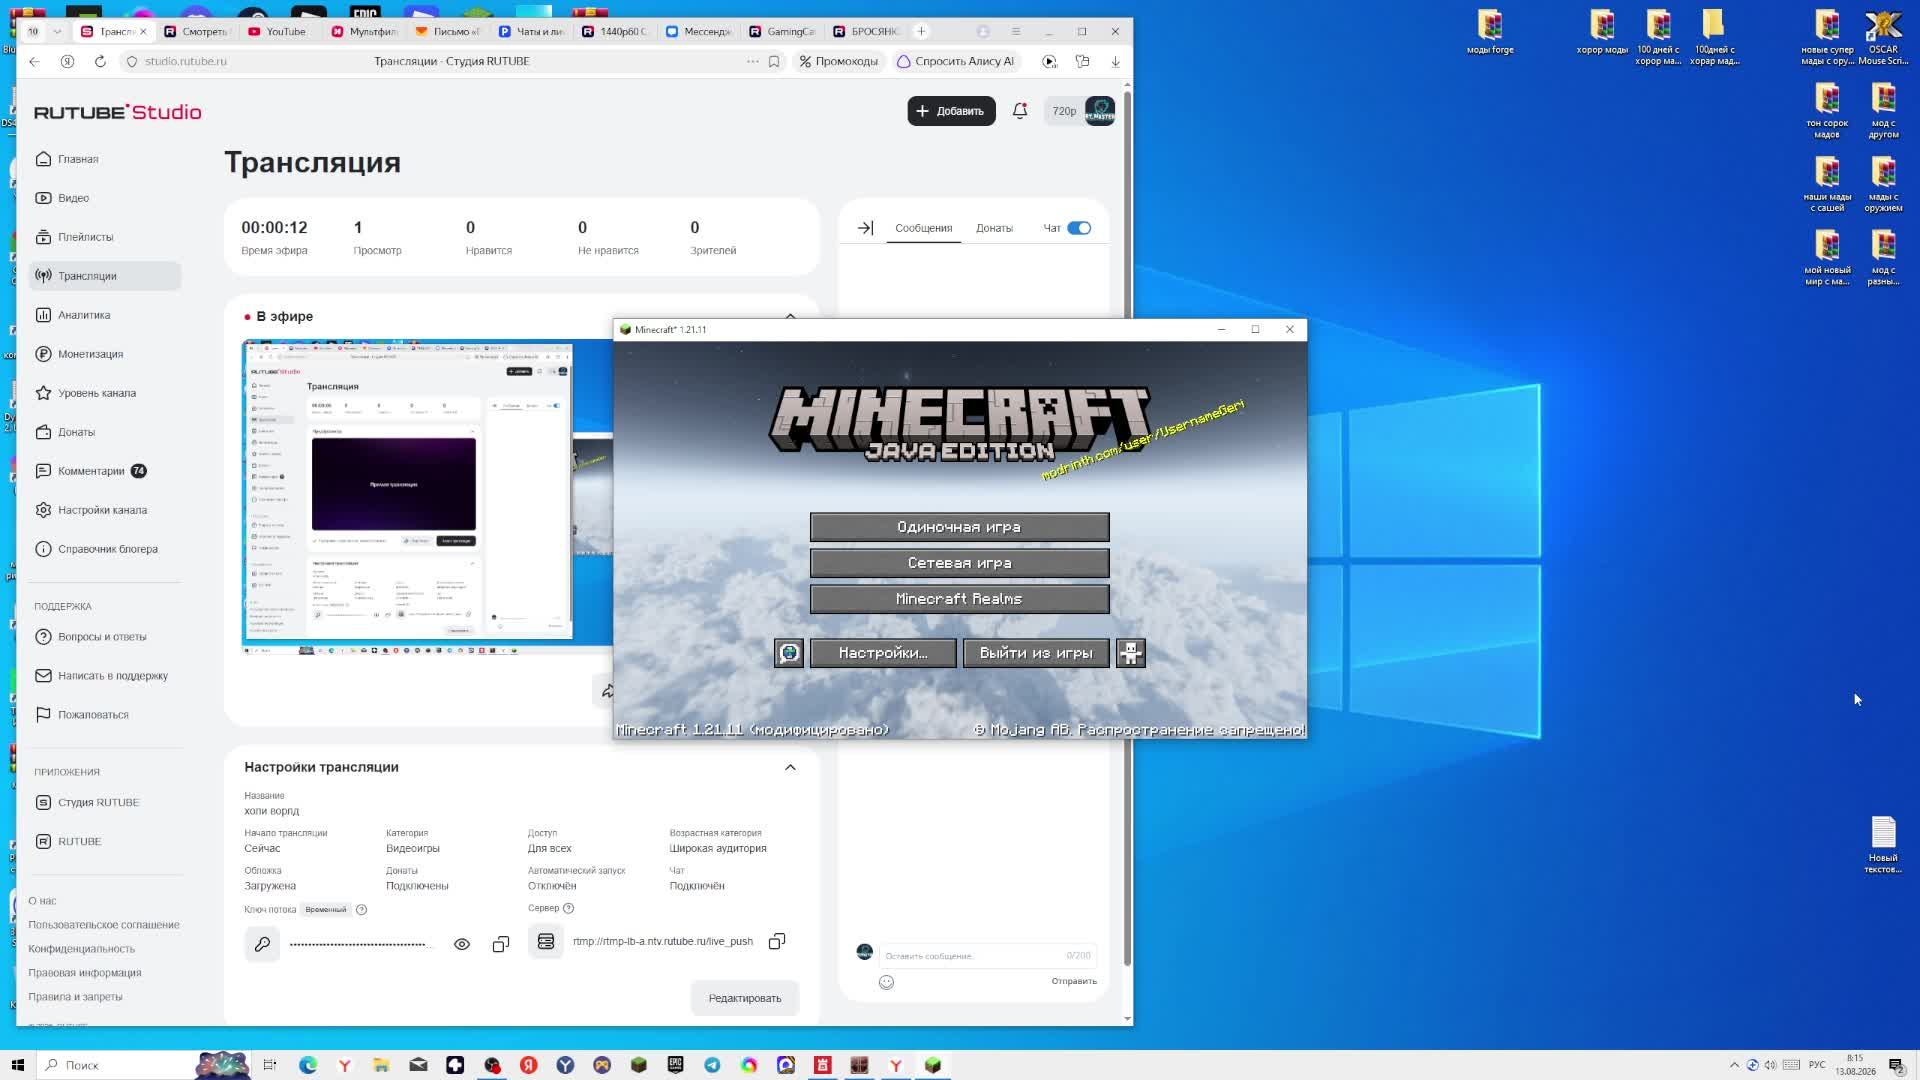1920x1080 pixels.
Task: Collapse the В эфире section
Action: [790, 316]
